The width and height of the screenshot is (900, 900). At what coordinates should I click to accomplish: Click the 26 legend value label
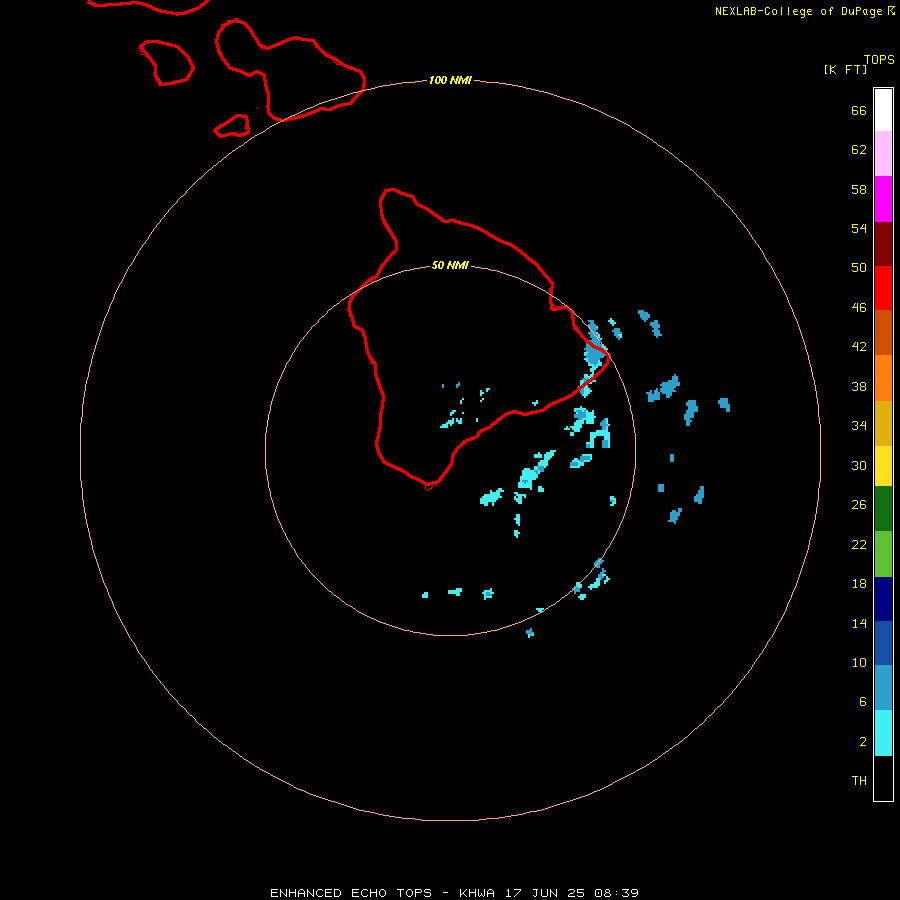(x=859, y=505)
